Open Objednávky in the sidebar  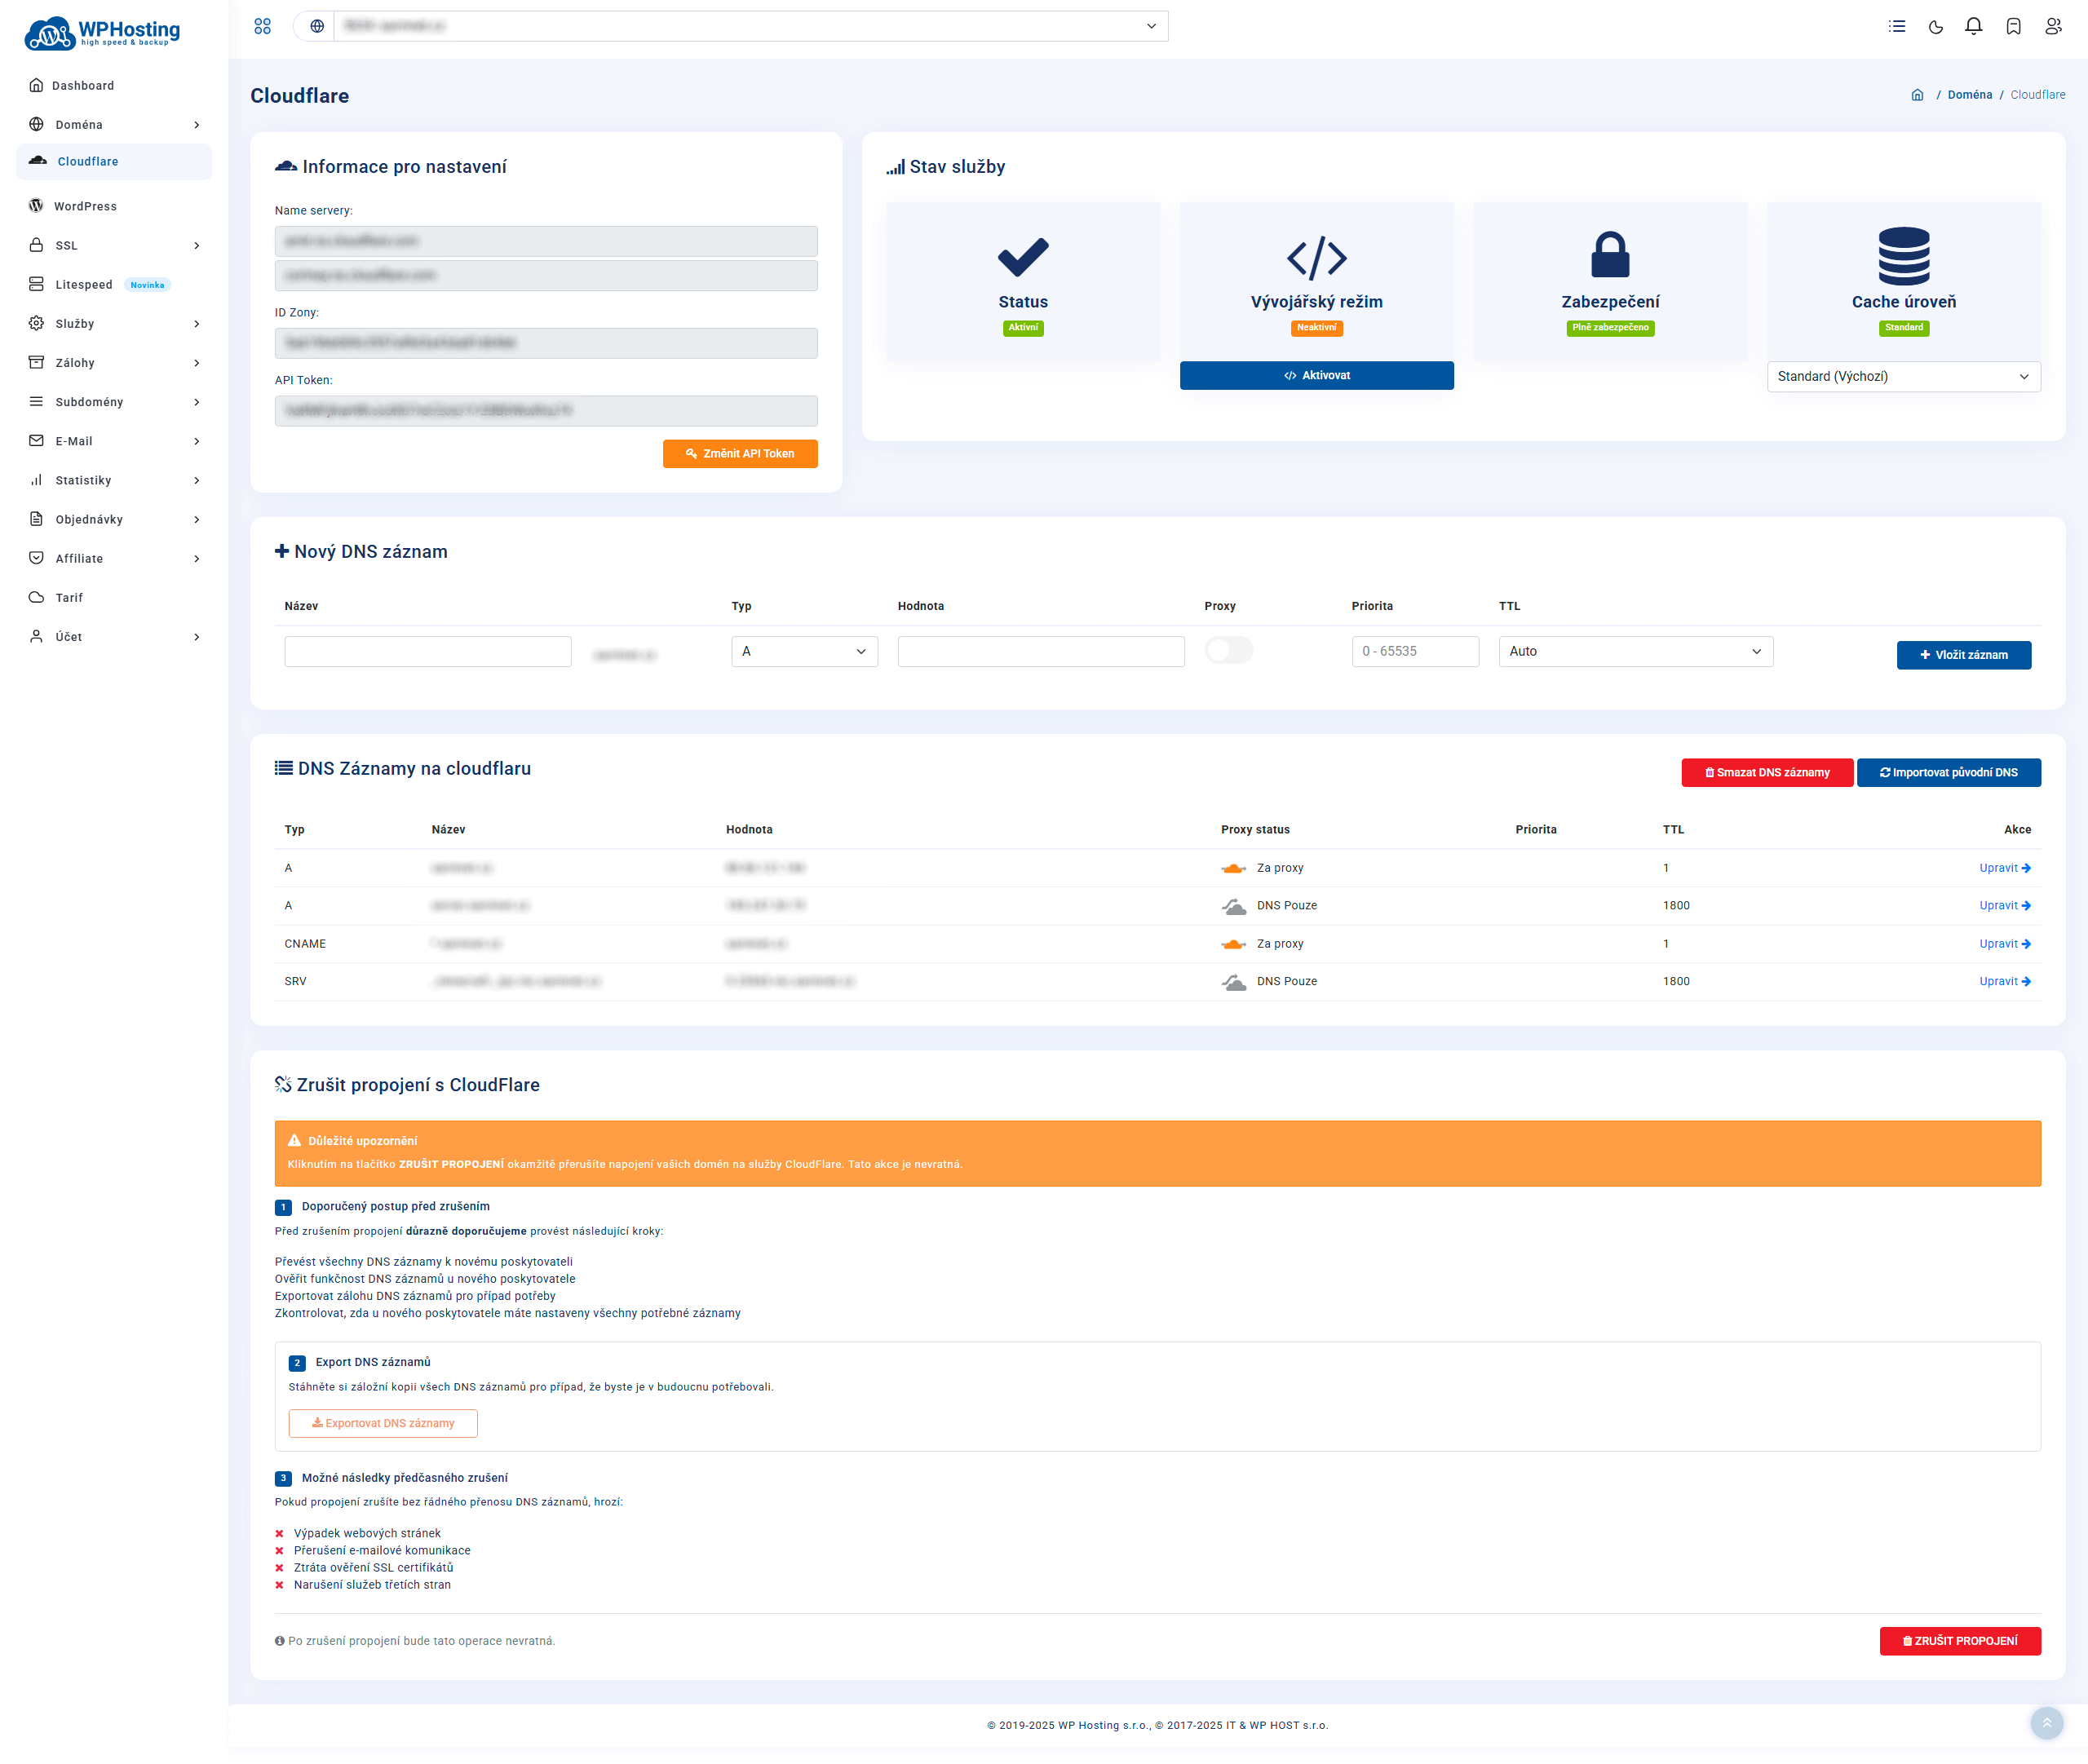[114, 519]
